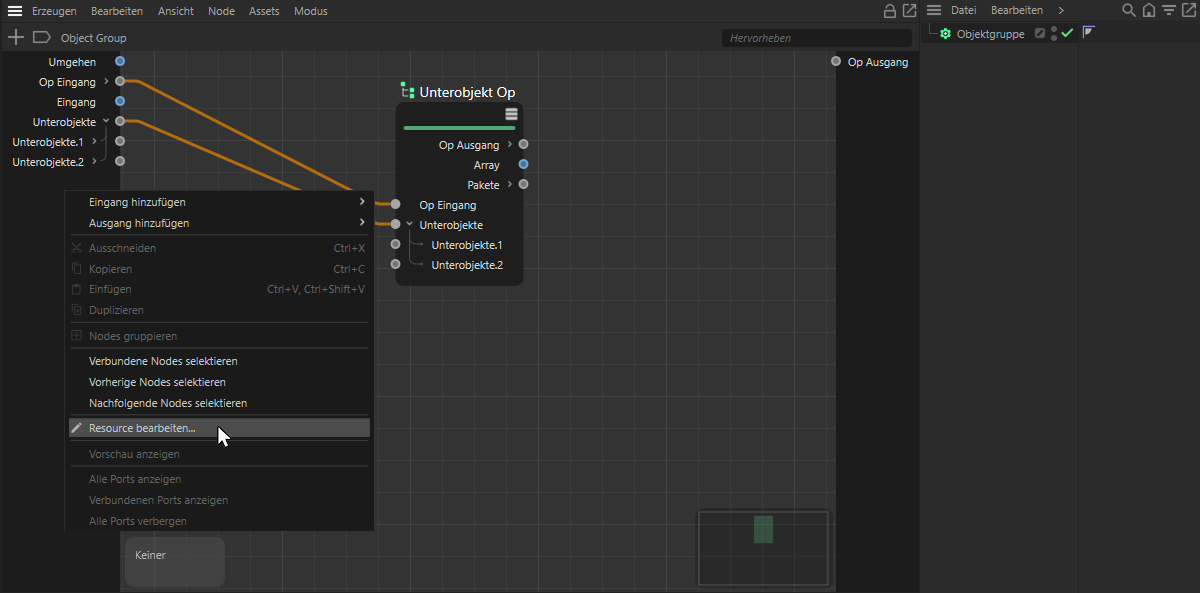Click the Unterobjekt Op node menu icon

click(x=511, y=114)
